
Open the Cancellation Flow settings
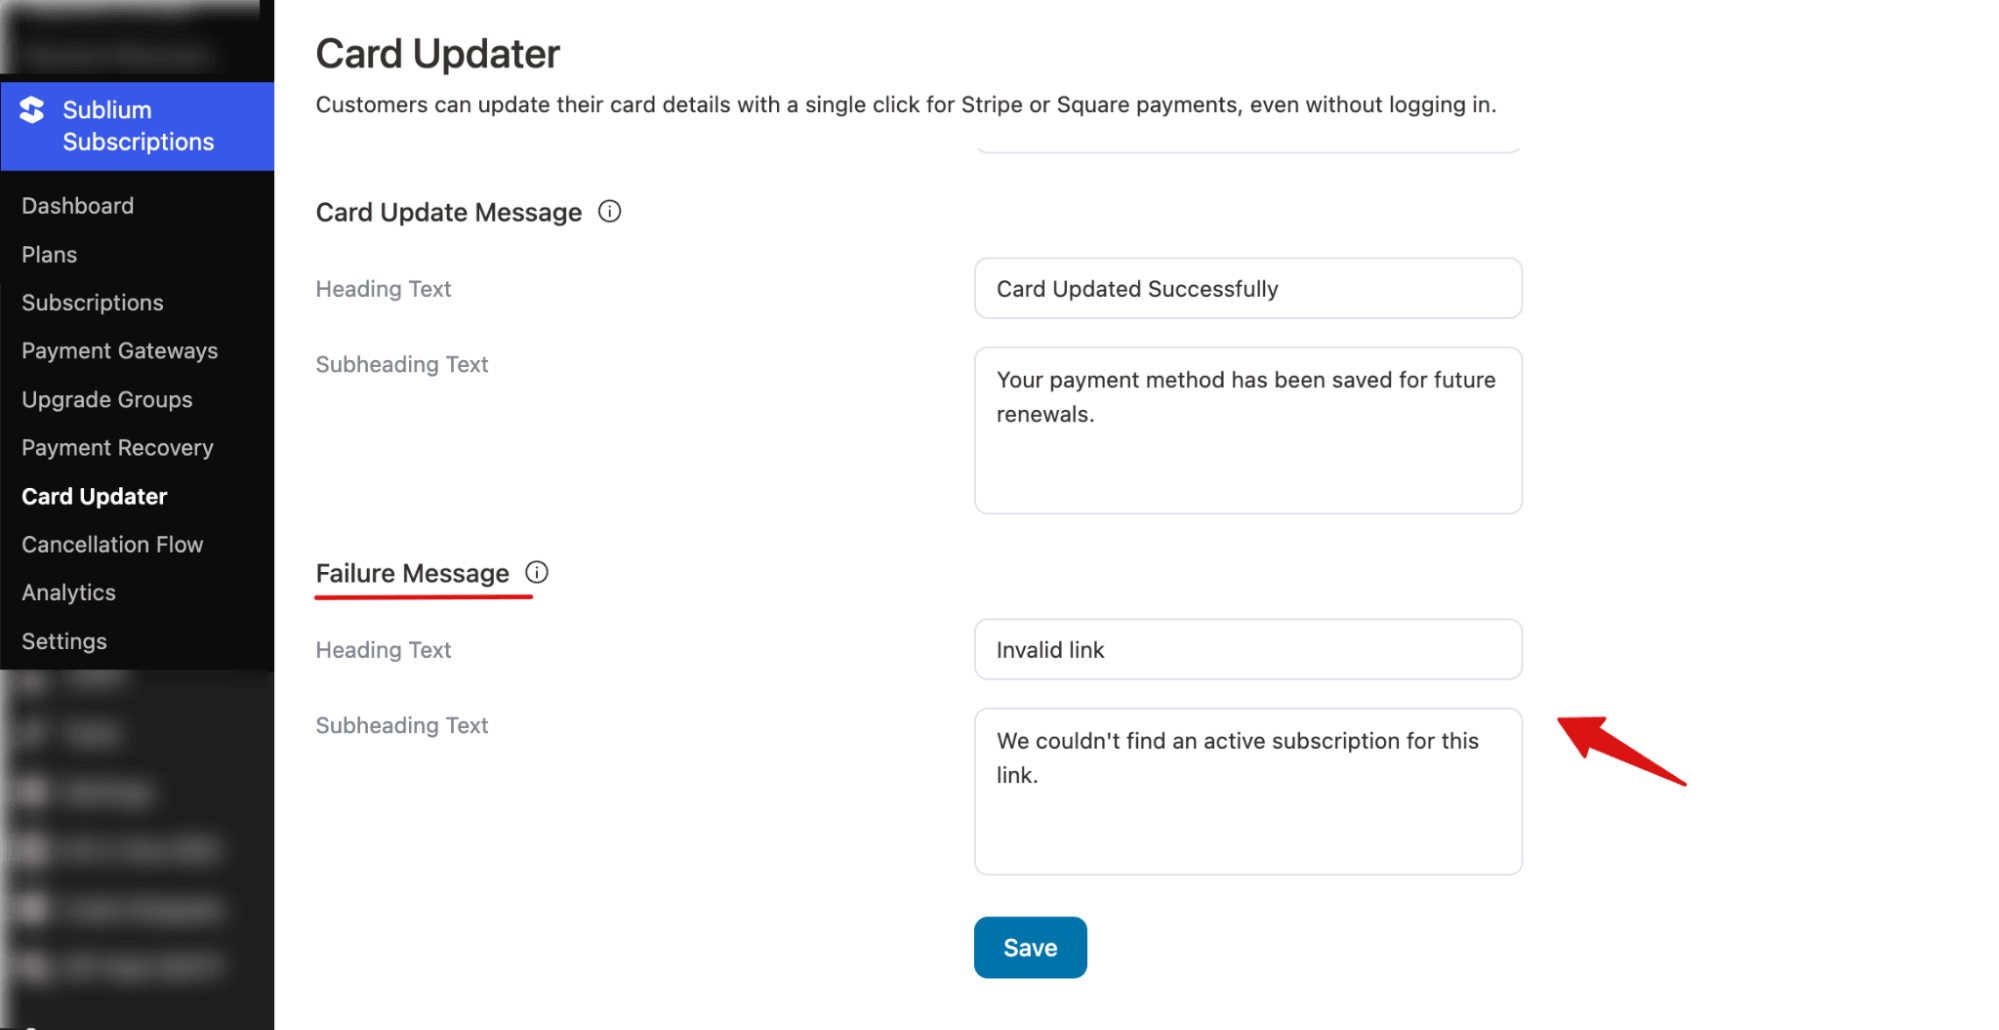111,544
